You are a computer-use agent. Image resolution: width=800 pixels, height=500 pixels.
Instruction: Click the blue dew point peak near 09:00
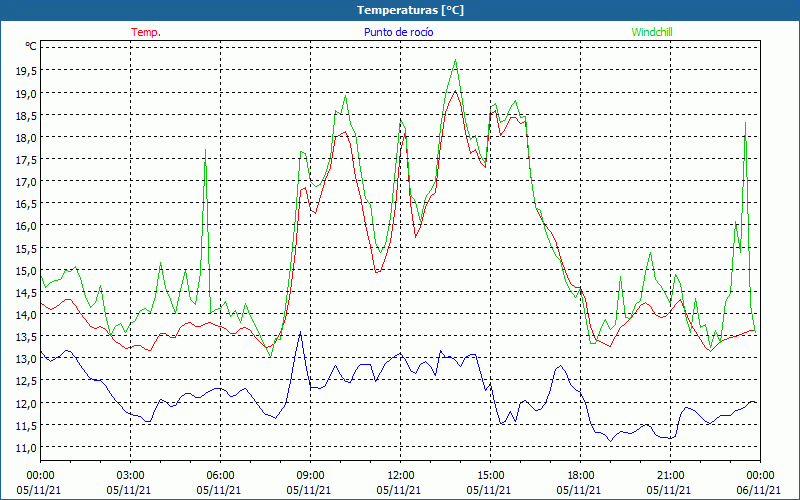point(300,333)
